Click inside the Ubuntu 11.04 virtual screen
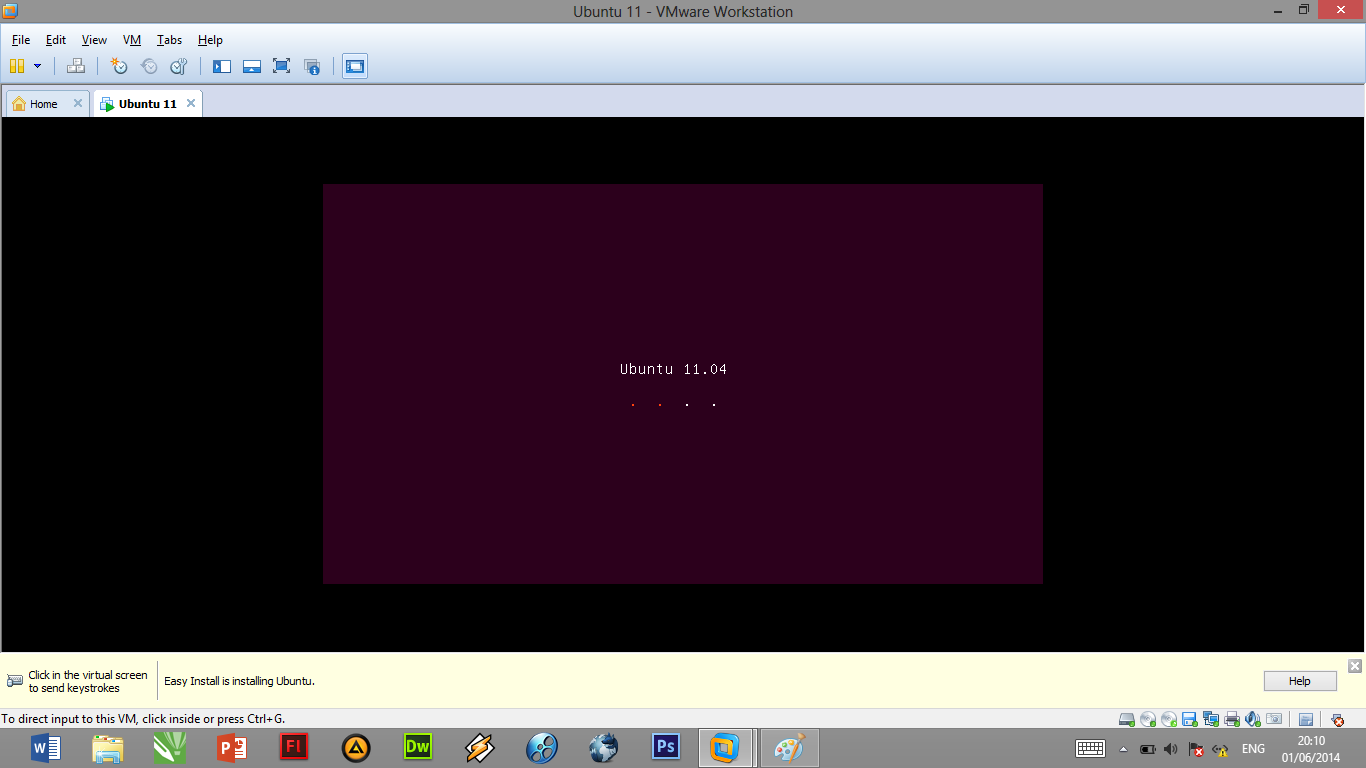The width and height of the screenshot is (1366, 768). click(683, 383)
